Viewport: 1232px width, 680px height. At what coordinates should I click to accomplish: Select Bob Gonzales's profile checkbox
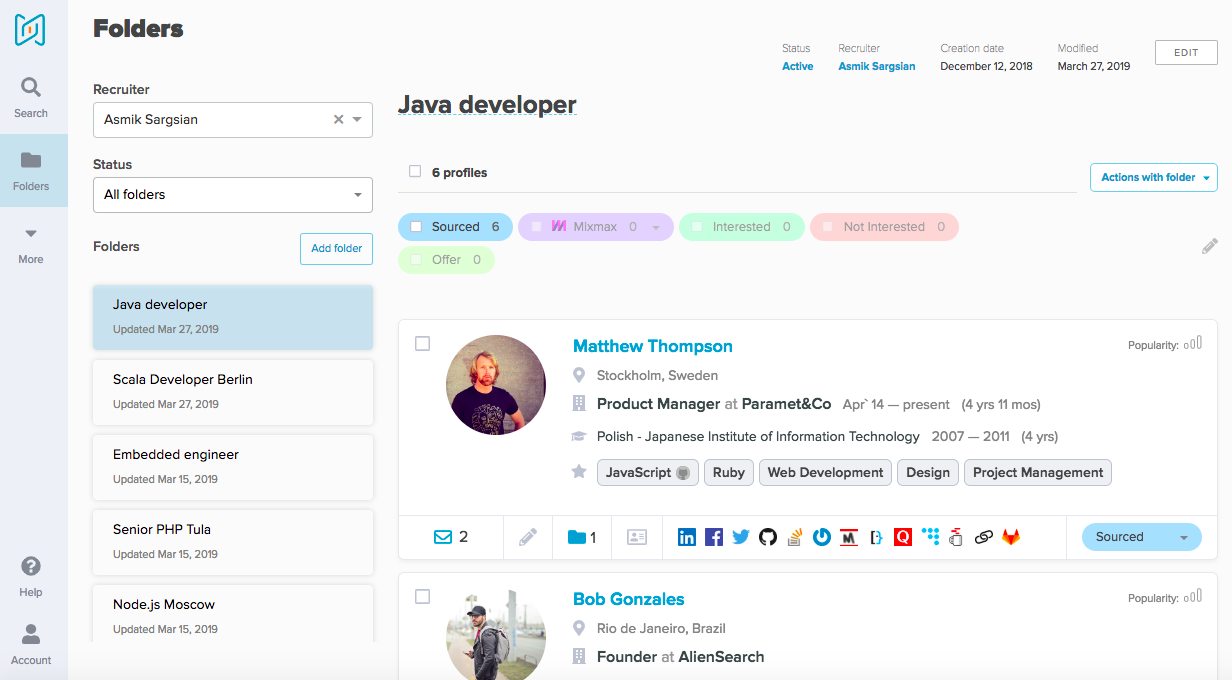click(x=423, y=597)
